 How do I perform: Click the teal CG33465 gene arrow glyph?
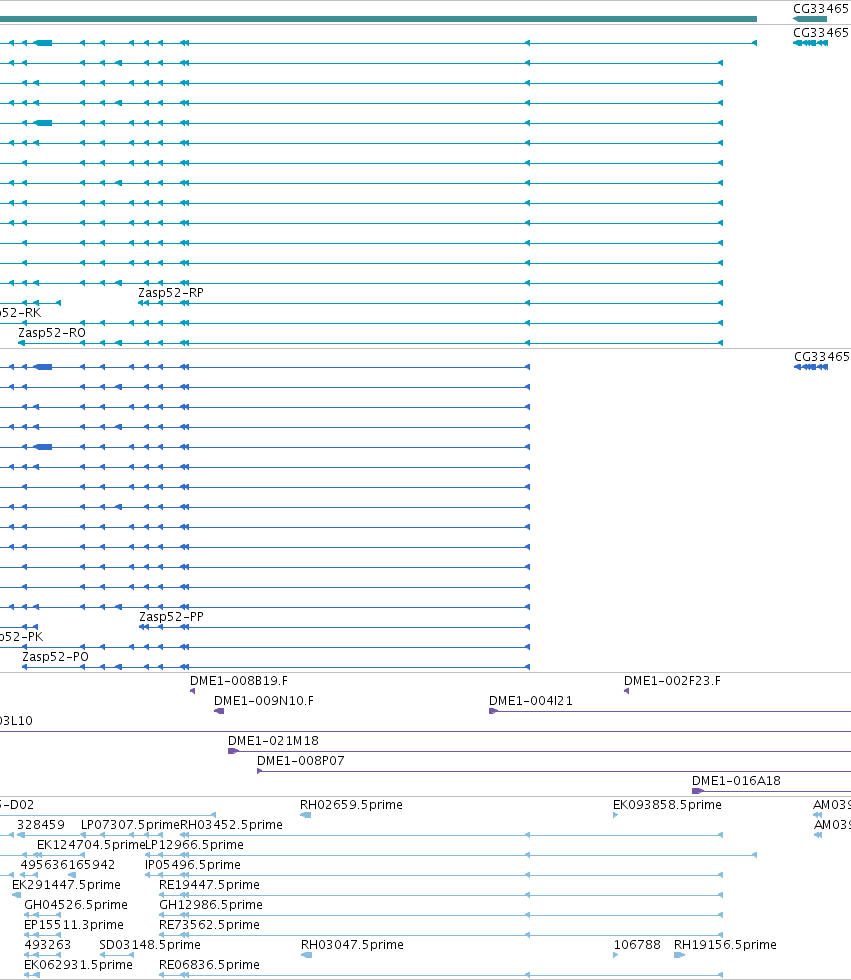[810, 19]
